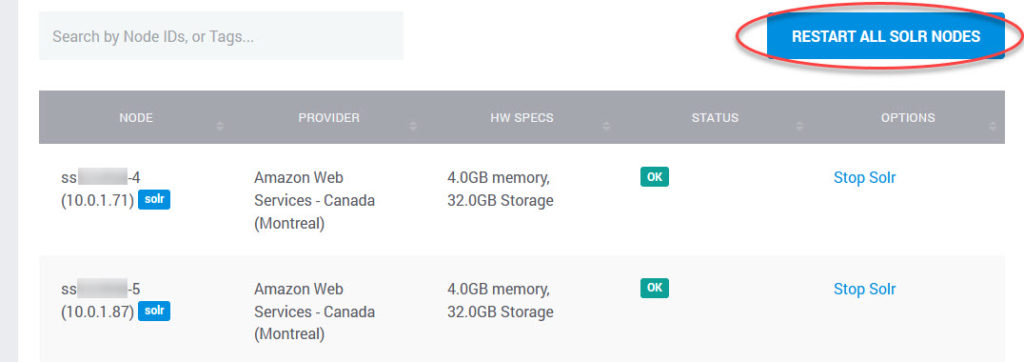Click the Restart All Solr Nodes button

886,37
